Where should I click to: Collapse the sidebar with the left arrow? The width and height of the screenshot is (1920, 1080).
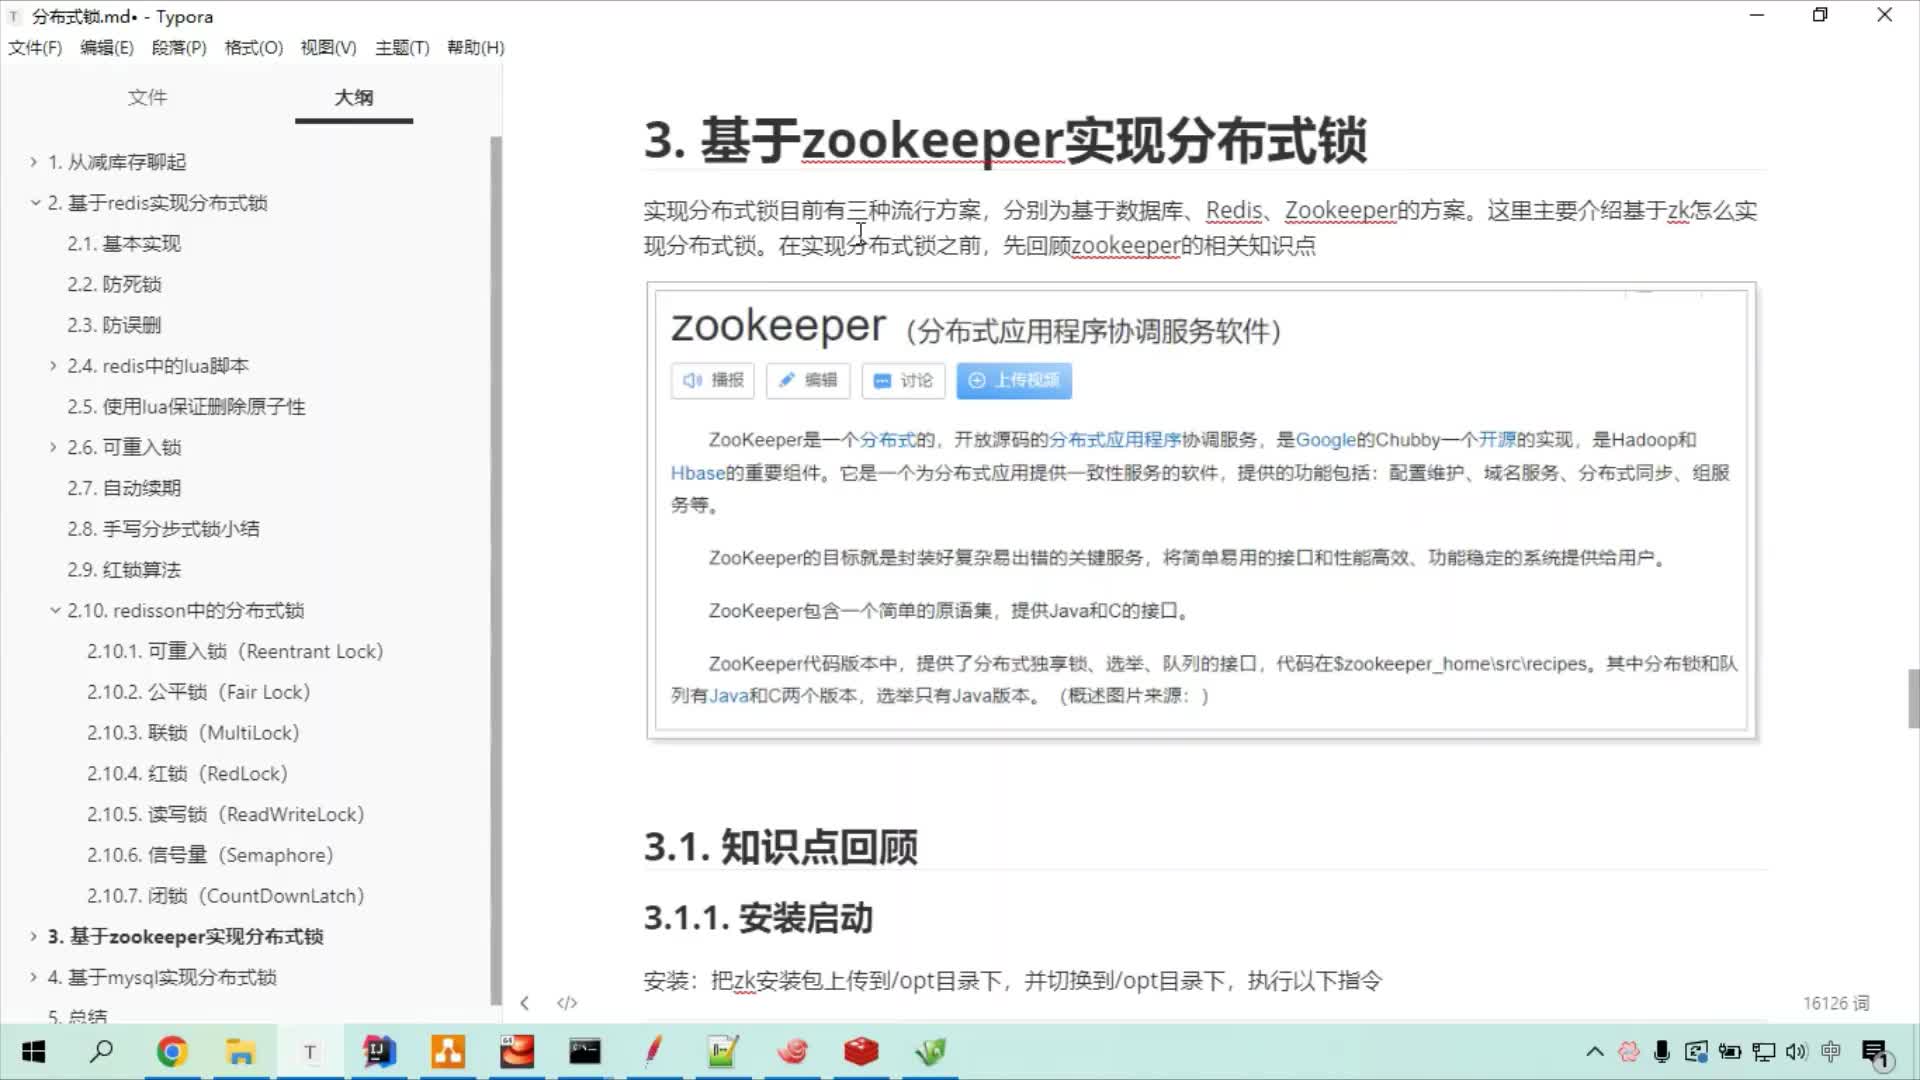(525, 1003)
